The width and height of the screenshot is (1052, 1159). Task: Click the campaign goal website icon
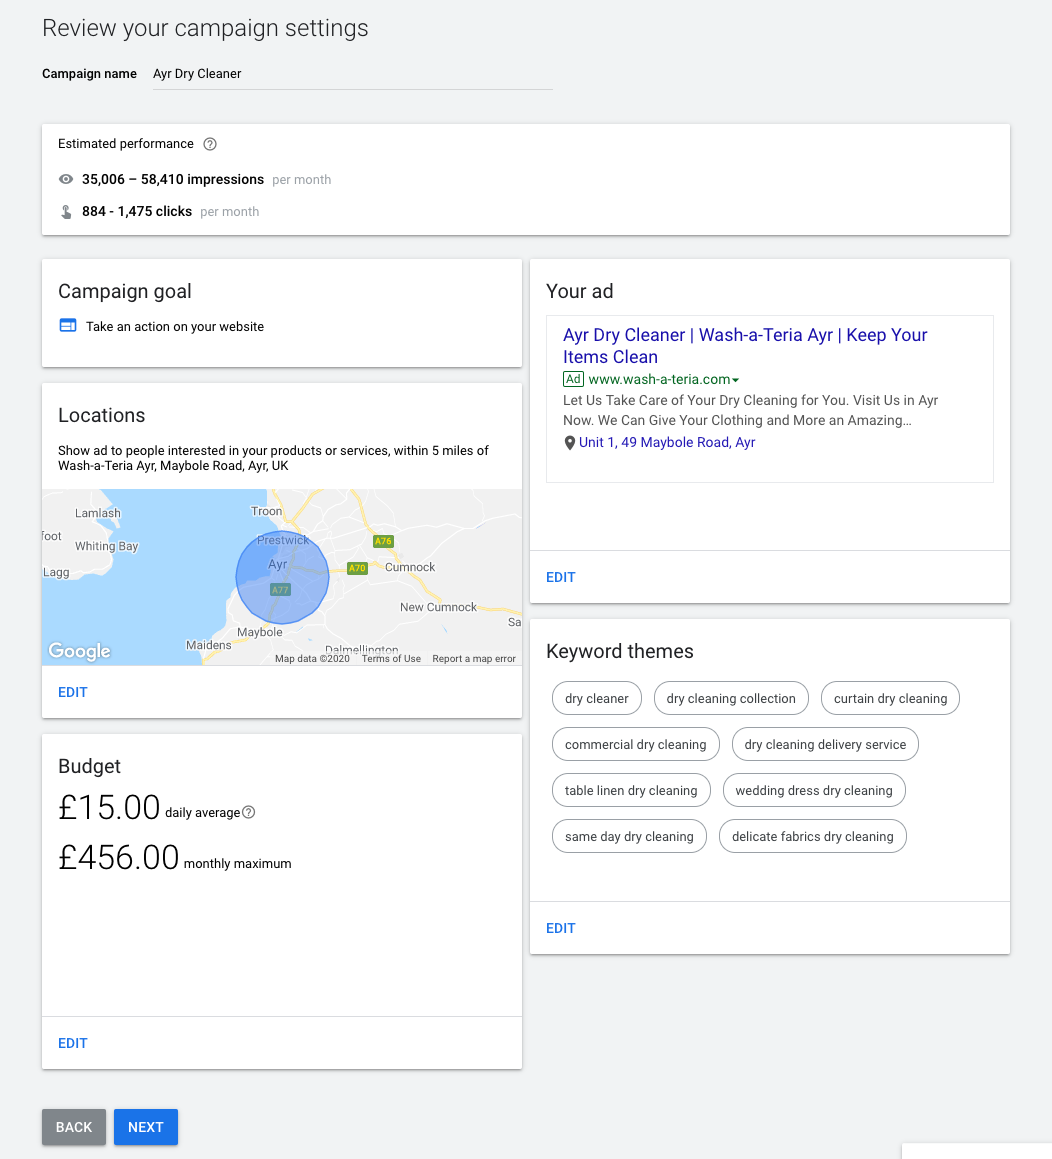pos(68,326)
